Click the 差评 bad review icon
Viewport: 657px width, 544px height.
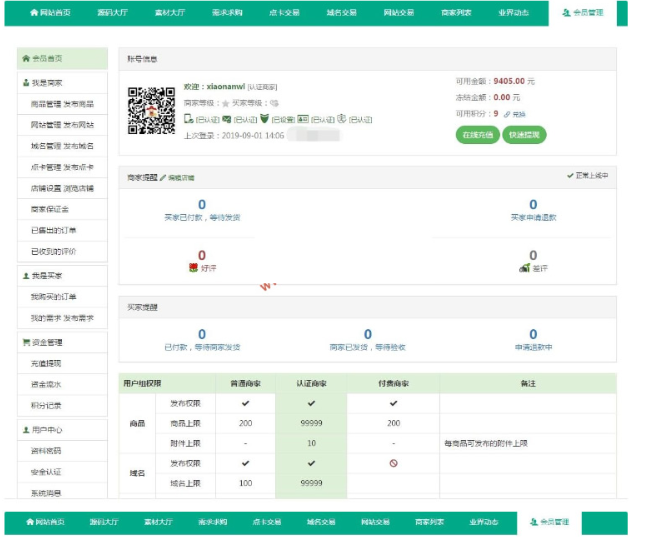(524, 268)
